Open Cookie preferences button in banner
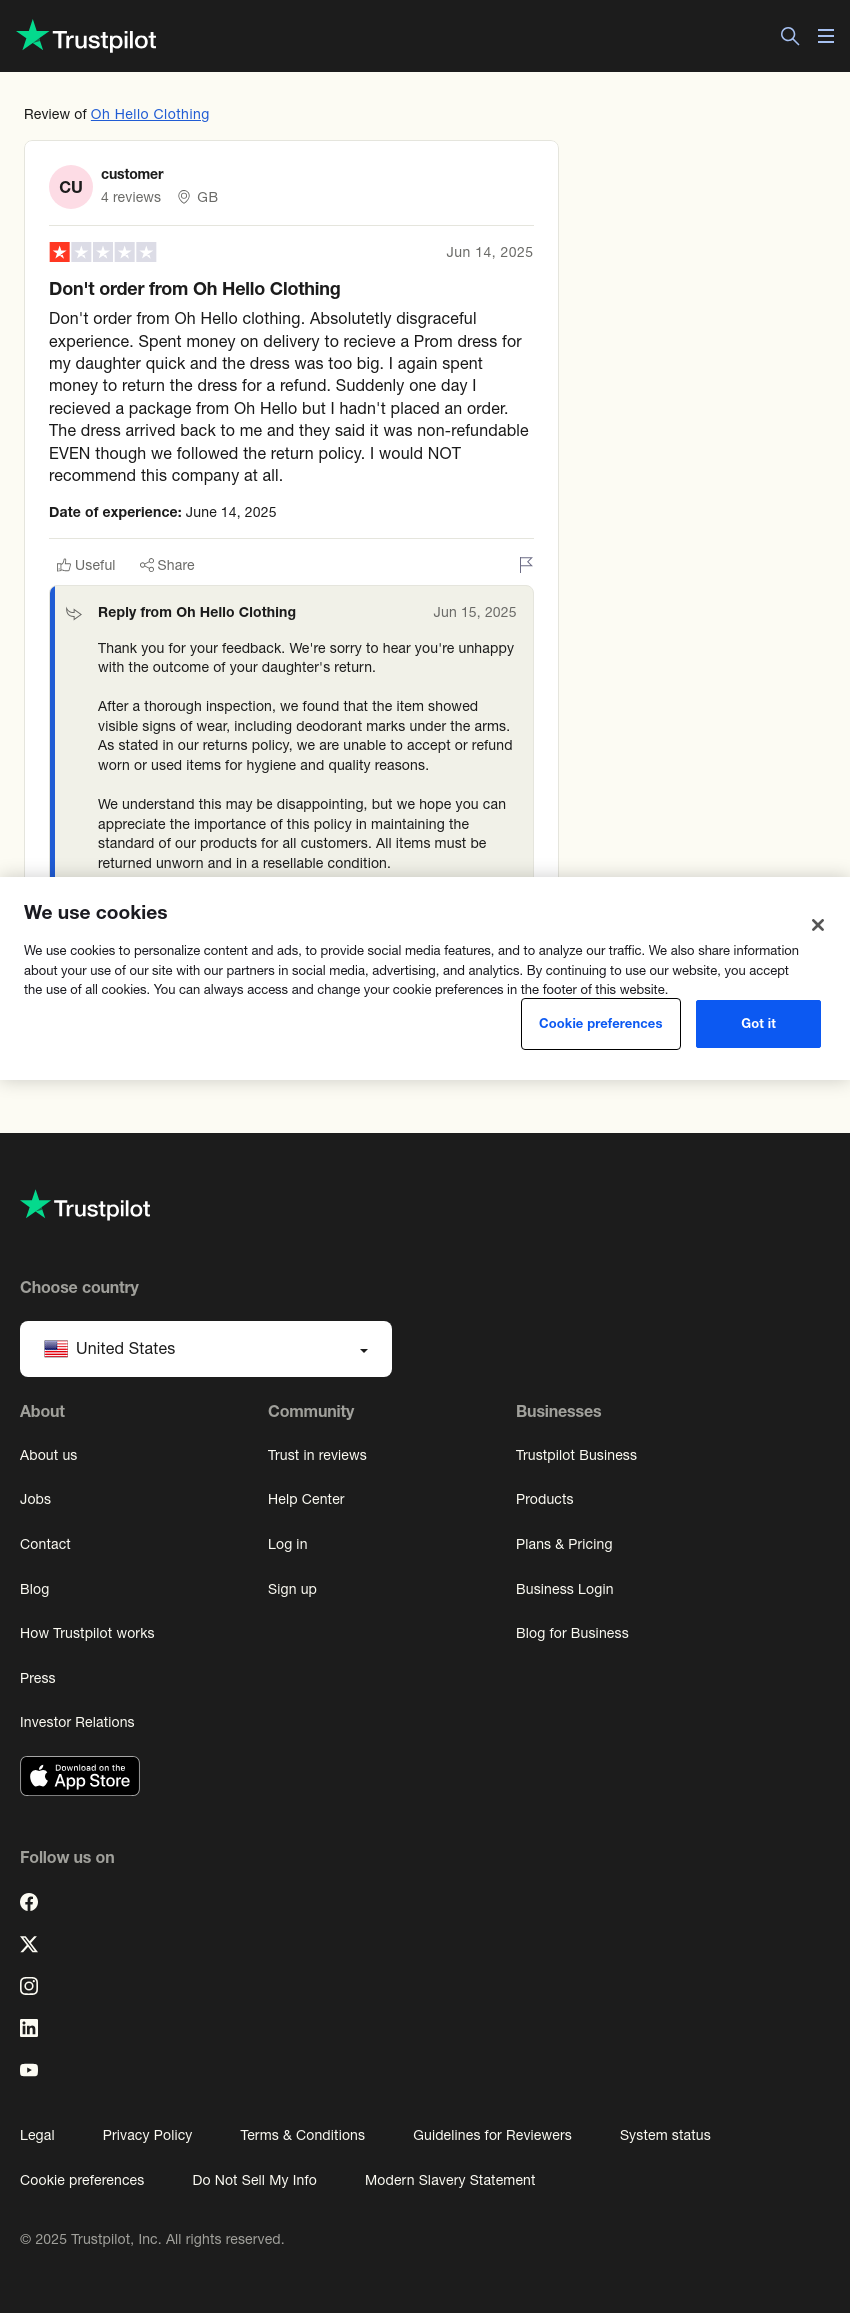The width and height of the screenshot is (850, 2313). tap(601, 1024)
